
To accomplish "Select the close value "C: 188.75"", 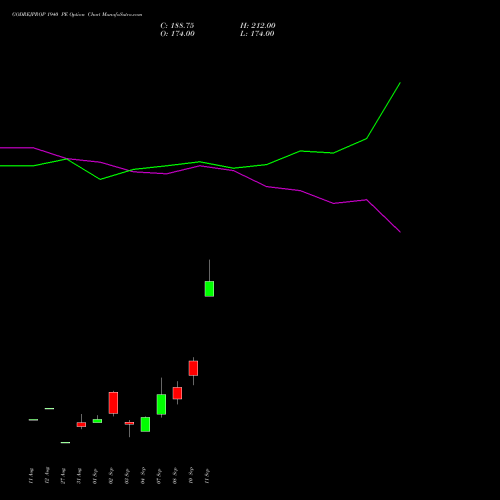I will click(x=177, y=26).
